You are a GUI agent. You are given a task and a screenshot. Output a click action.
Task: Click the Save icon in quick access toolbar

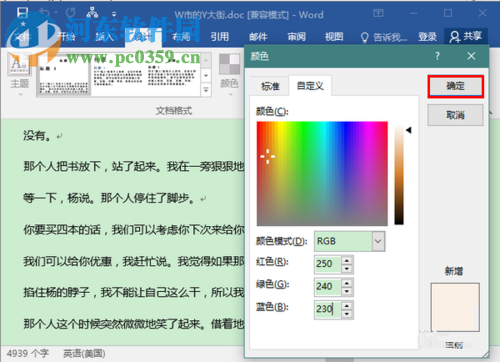[x=22, y=13]
